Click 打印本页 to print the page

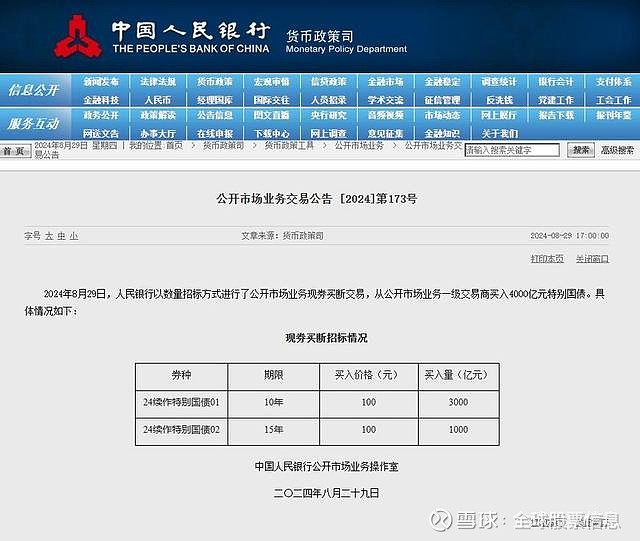pyautogui.click(x=547, y=259)
